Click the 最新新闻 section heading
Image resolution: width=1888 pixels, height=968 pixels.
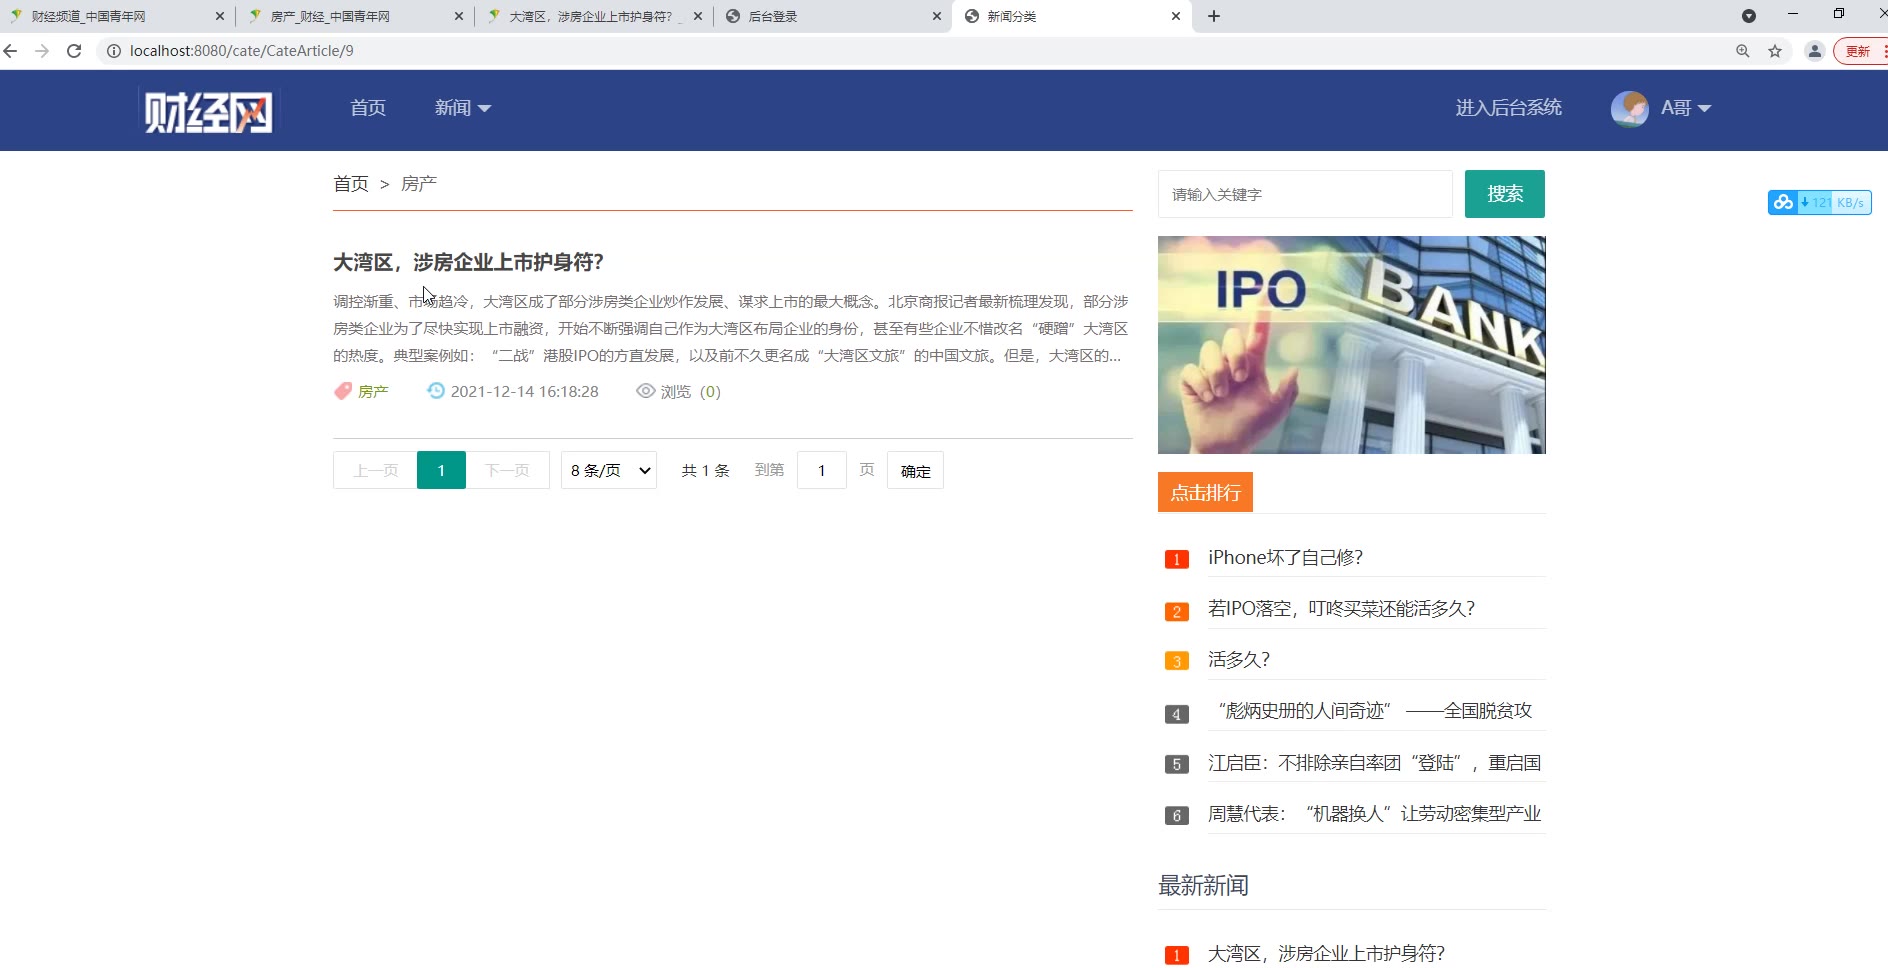[1203, 886]
